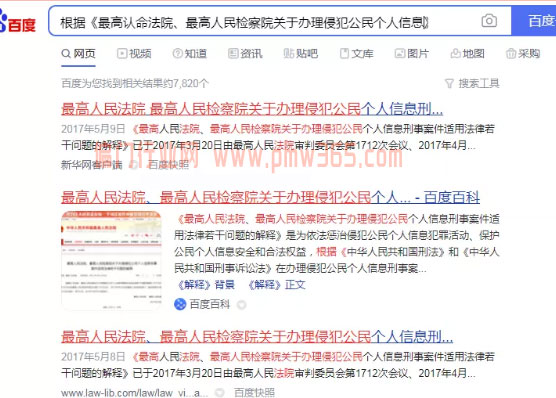Click the funnel icon by 搜索工具
Image resolution: width=556 pixels, height=398 pixels.
pos(449,84)
